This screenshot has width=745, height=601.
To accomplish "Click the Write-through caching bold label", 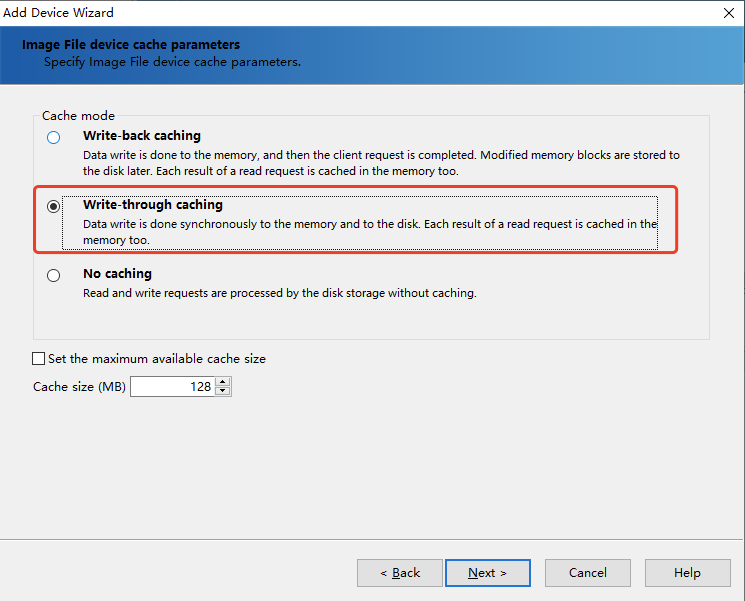I will point(153,205).
